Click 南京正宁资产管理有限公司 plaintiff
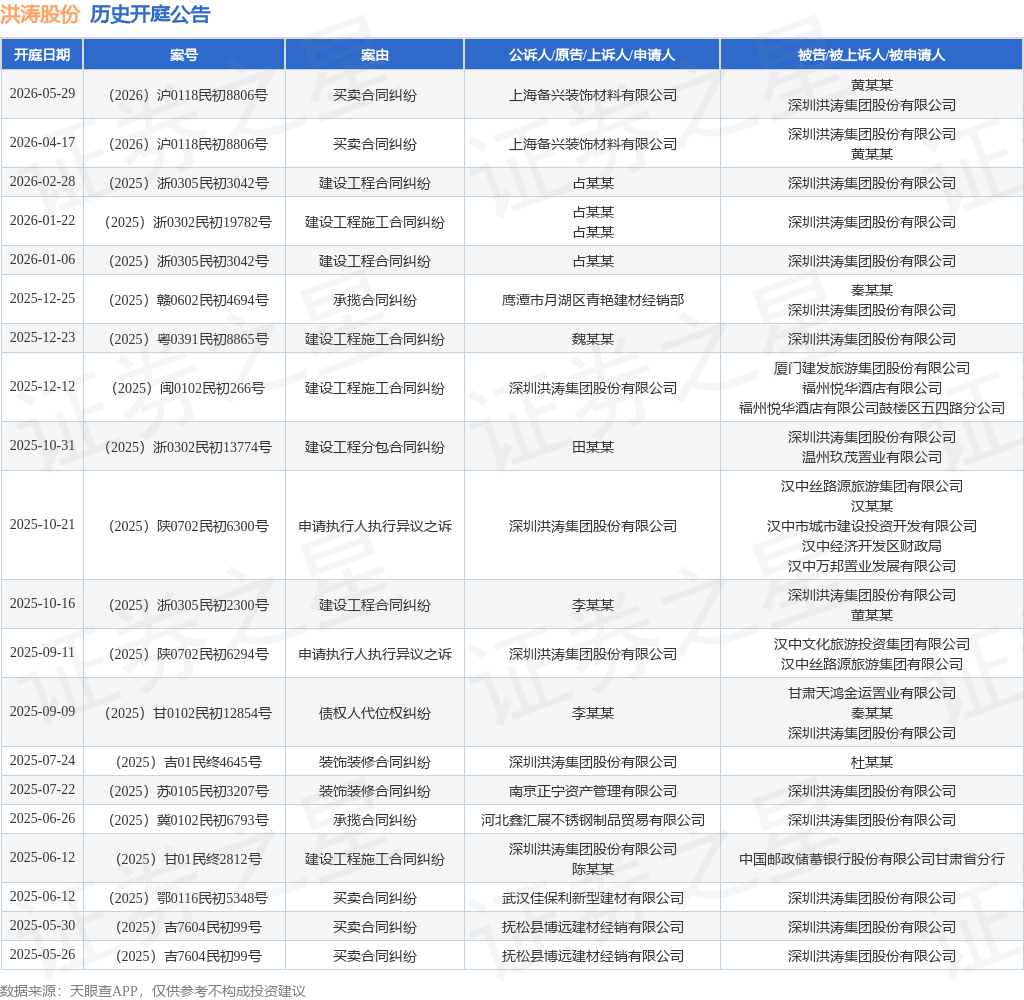Viewport: 1024px width, 1000px height. [x=593, y=792]
